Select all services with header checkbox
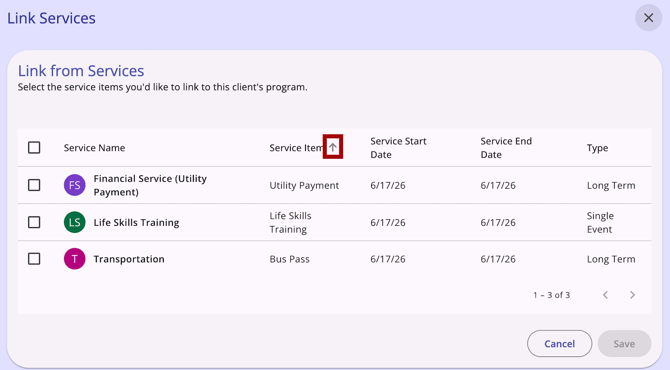Screen dimensions: 670x370 (34, 147)
